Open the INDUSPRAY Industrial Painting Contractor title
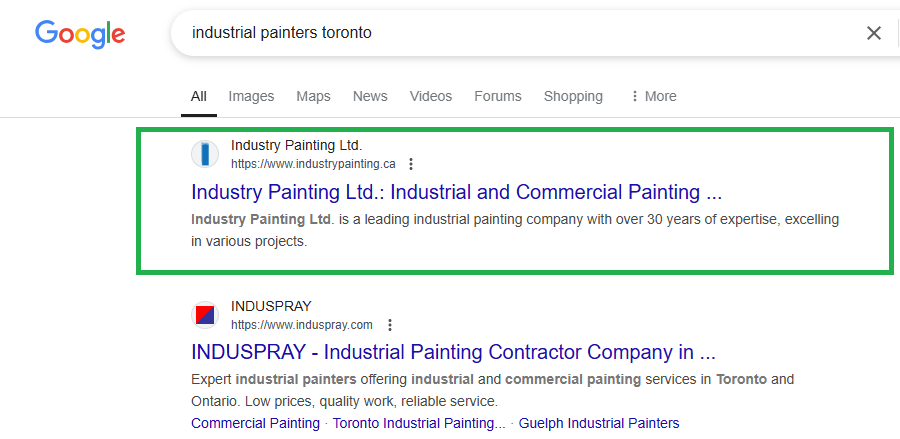900x439 pixels. coord(453,352)
